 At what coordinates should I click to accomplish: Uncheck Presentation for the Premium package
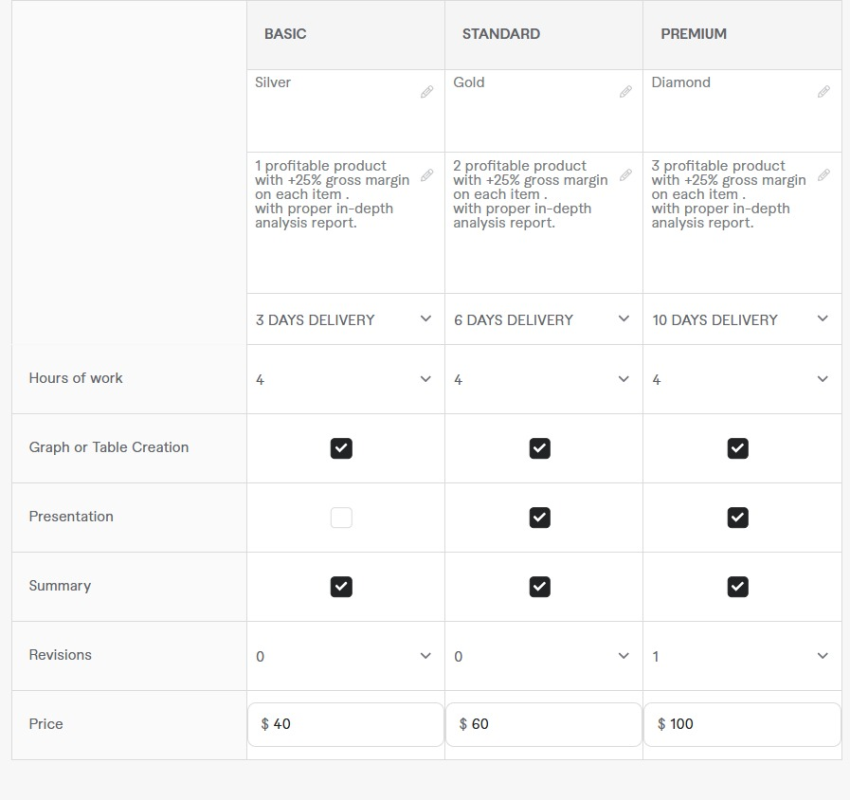click(738, 518)
